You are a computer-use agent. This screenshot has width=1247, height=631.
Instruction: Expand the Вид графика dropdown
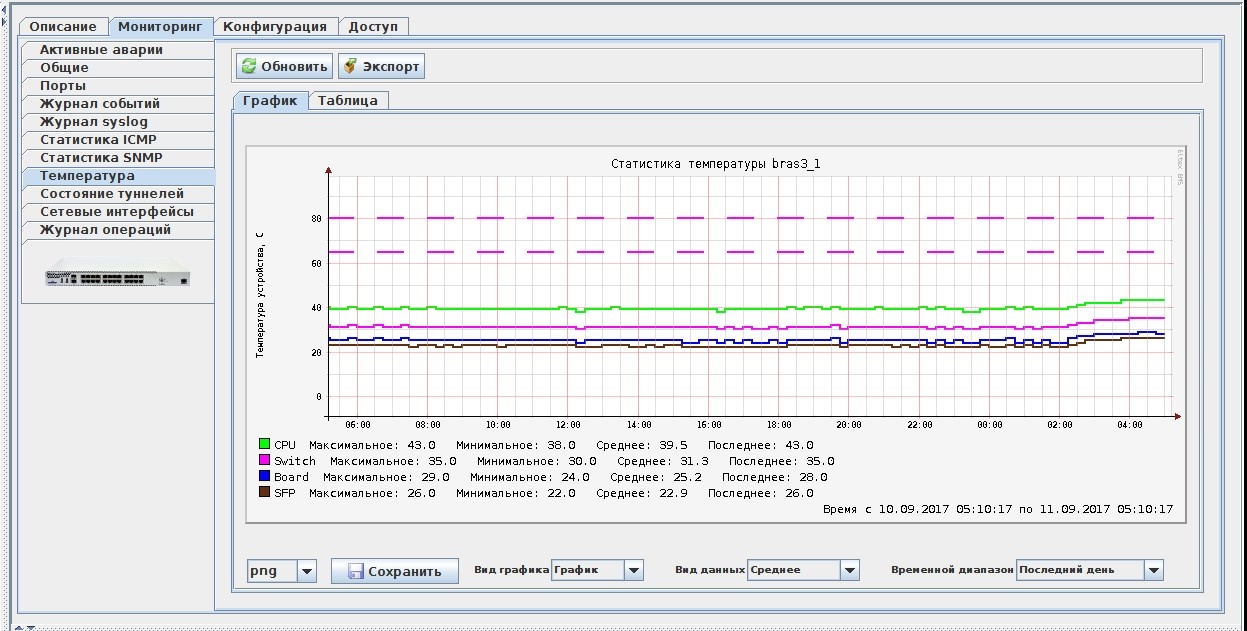point(633,570)
